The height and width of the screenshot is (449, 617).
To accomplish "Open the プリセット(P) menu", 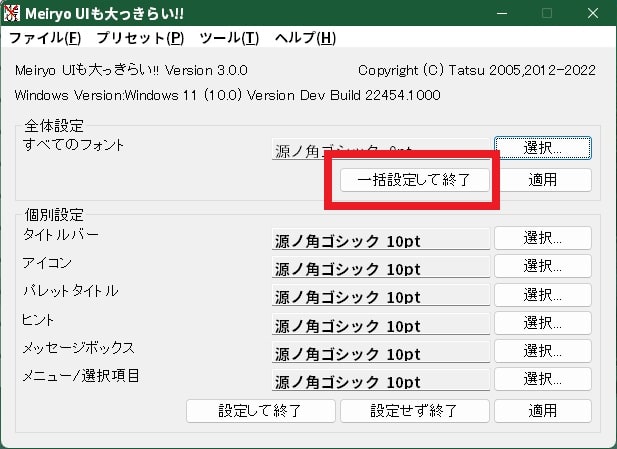I will [x=140, y=38].
